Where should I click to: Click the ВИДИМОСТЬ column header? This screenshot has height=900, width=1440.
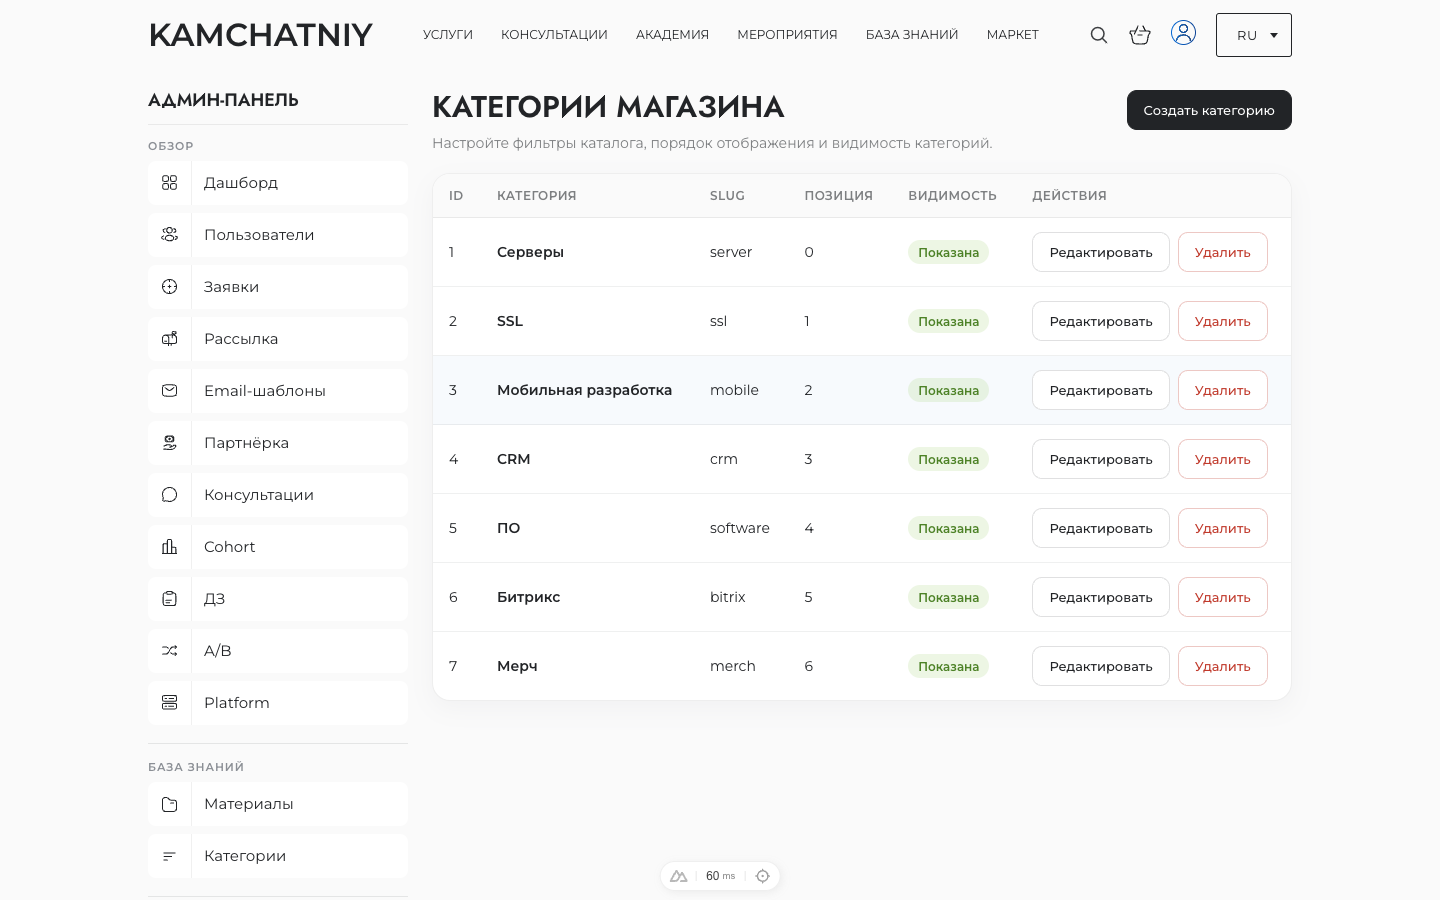pos(952,196)
